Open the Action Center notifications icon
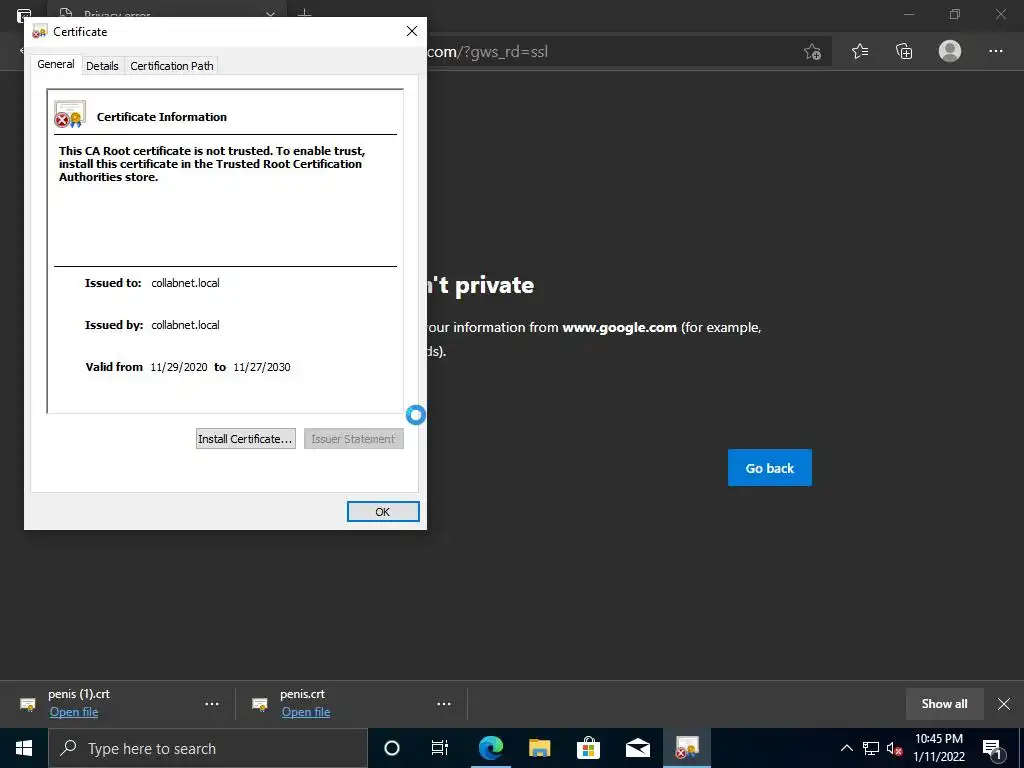 pyautogui.click(x=992, y=748)
